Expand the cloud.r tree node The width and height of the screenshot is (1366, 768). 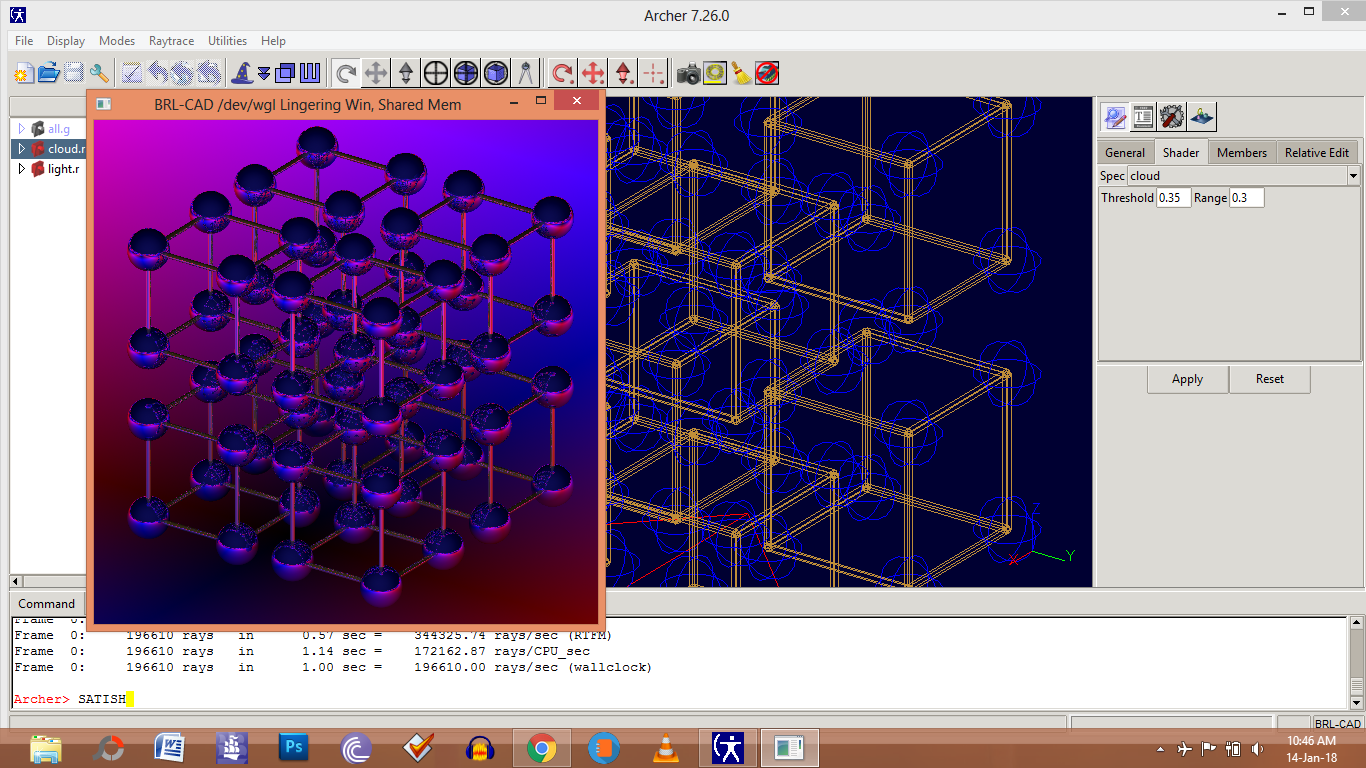pos(21,149)
